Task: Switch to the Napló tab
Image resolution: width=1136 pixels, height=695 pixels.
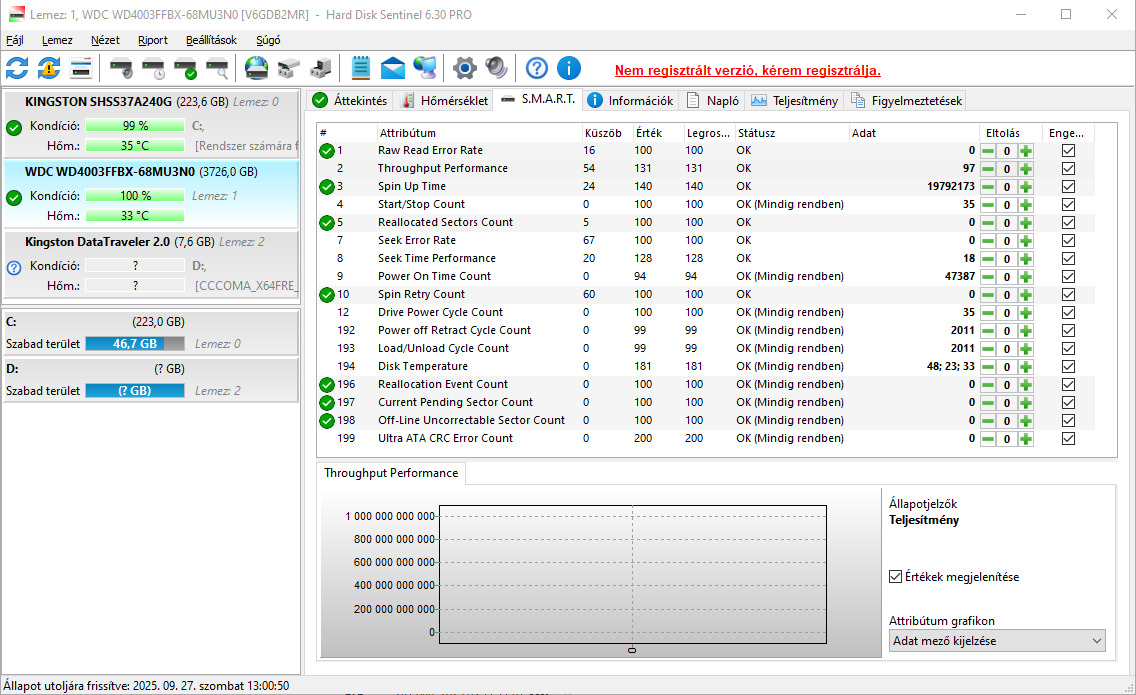Action: [x=713, y=101]
